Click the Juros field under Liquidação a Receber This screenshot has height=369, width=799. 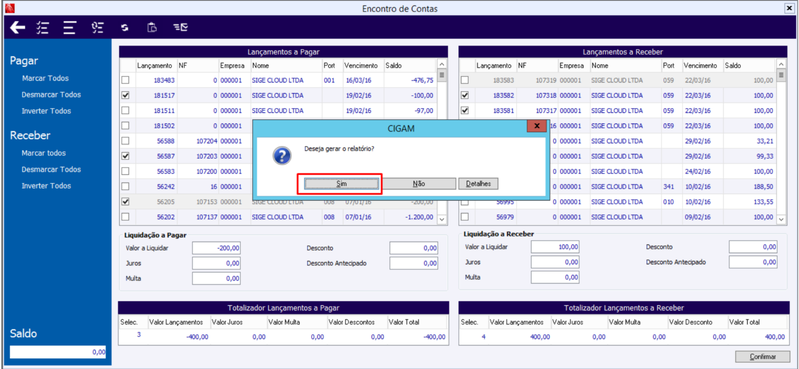pos(555,262)
